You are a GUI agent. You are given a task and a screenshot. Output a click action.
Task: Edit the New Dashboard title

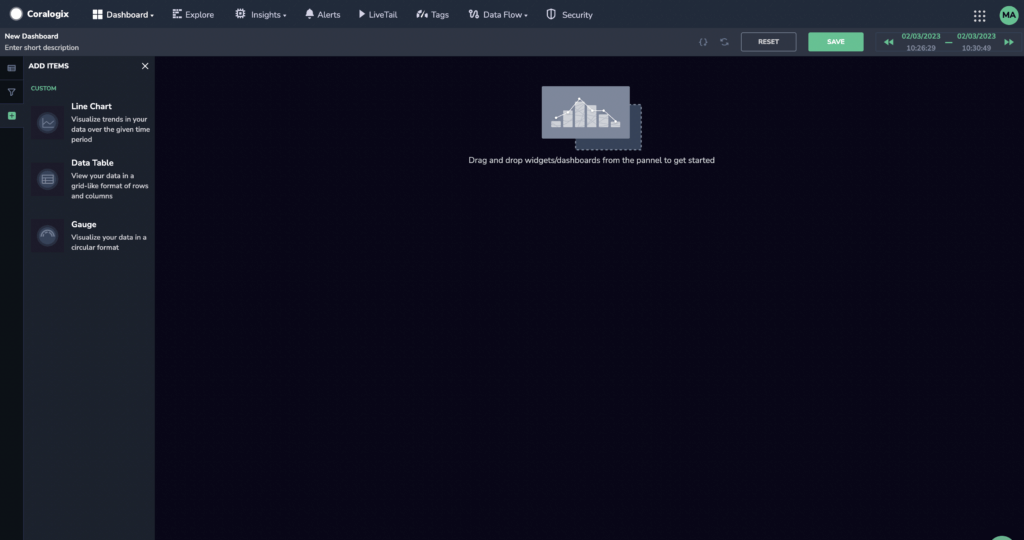[x=31, y=36]
